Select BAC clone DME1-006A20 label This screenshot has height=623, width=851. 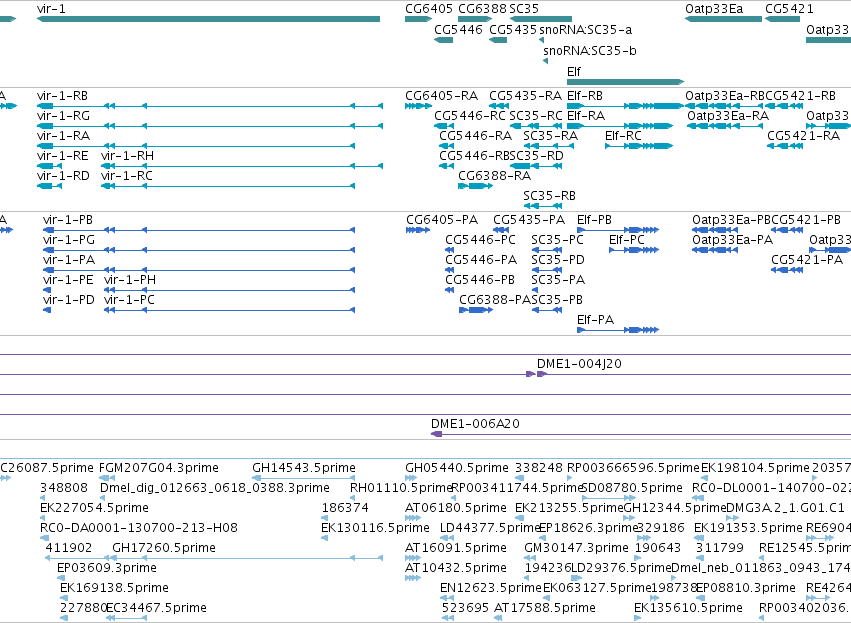pos(475,424)
